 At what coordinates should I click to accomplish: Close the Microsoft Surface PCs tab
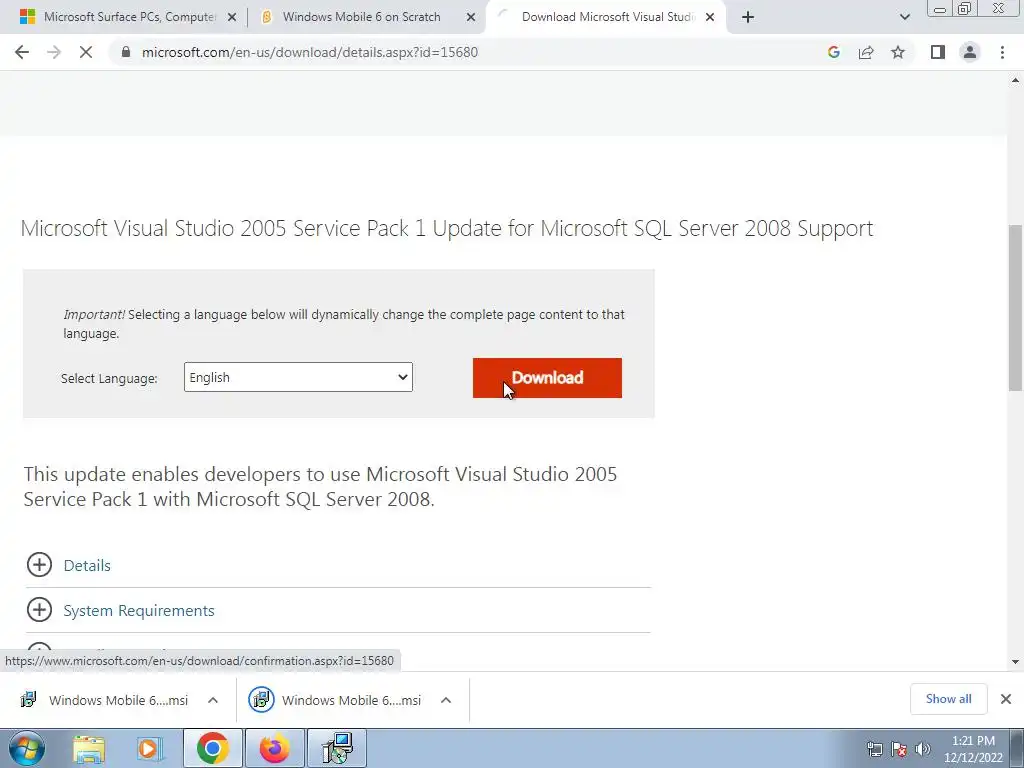[x=231, y=17]
